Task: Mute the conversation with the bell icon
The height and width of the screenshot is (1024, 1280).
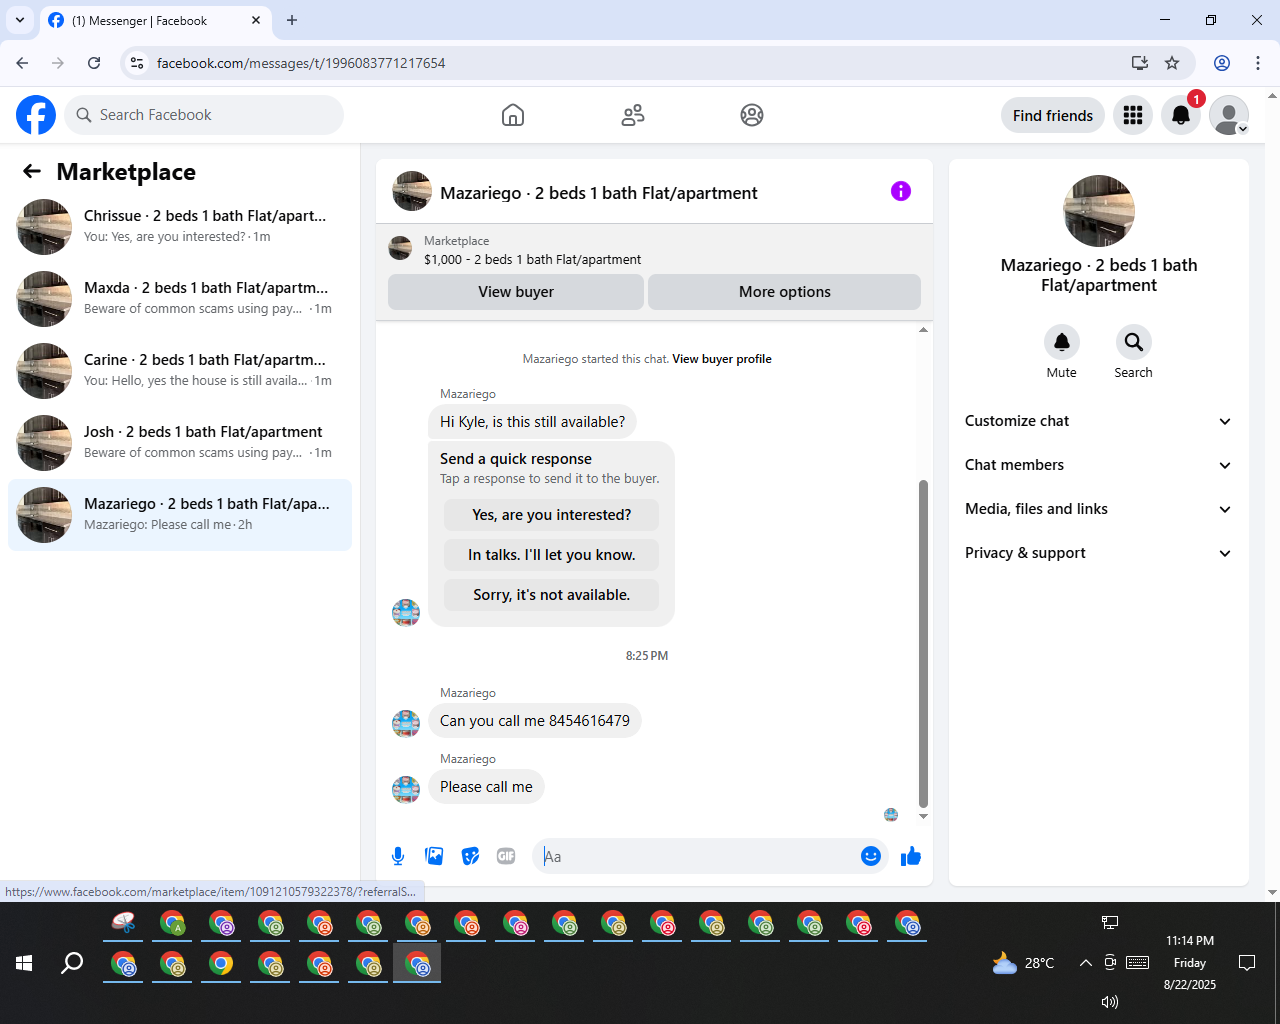Action: point(1062,342)
